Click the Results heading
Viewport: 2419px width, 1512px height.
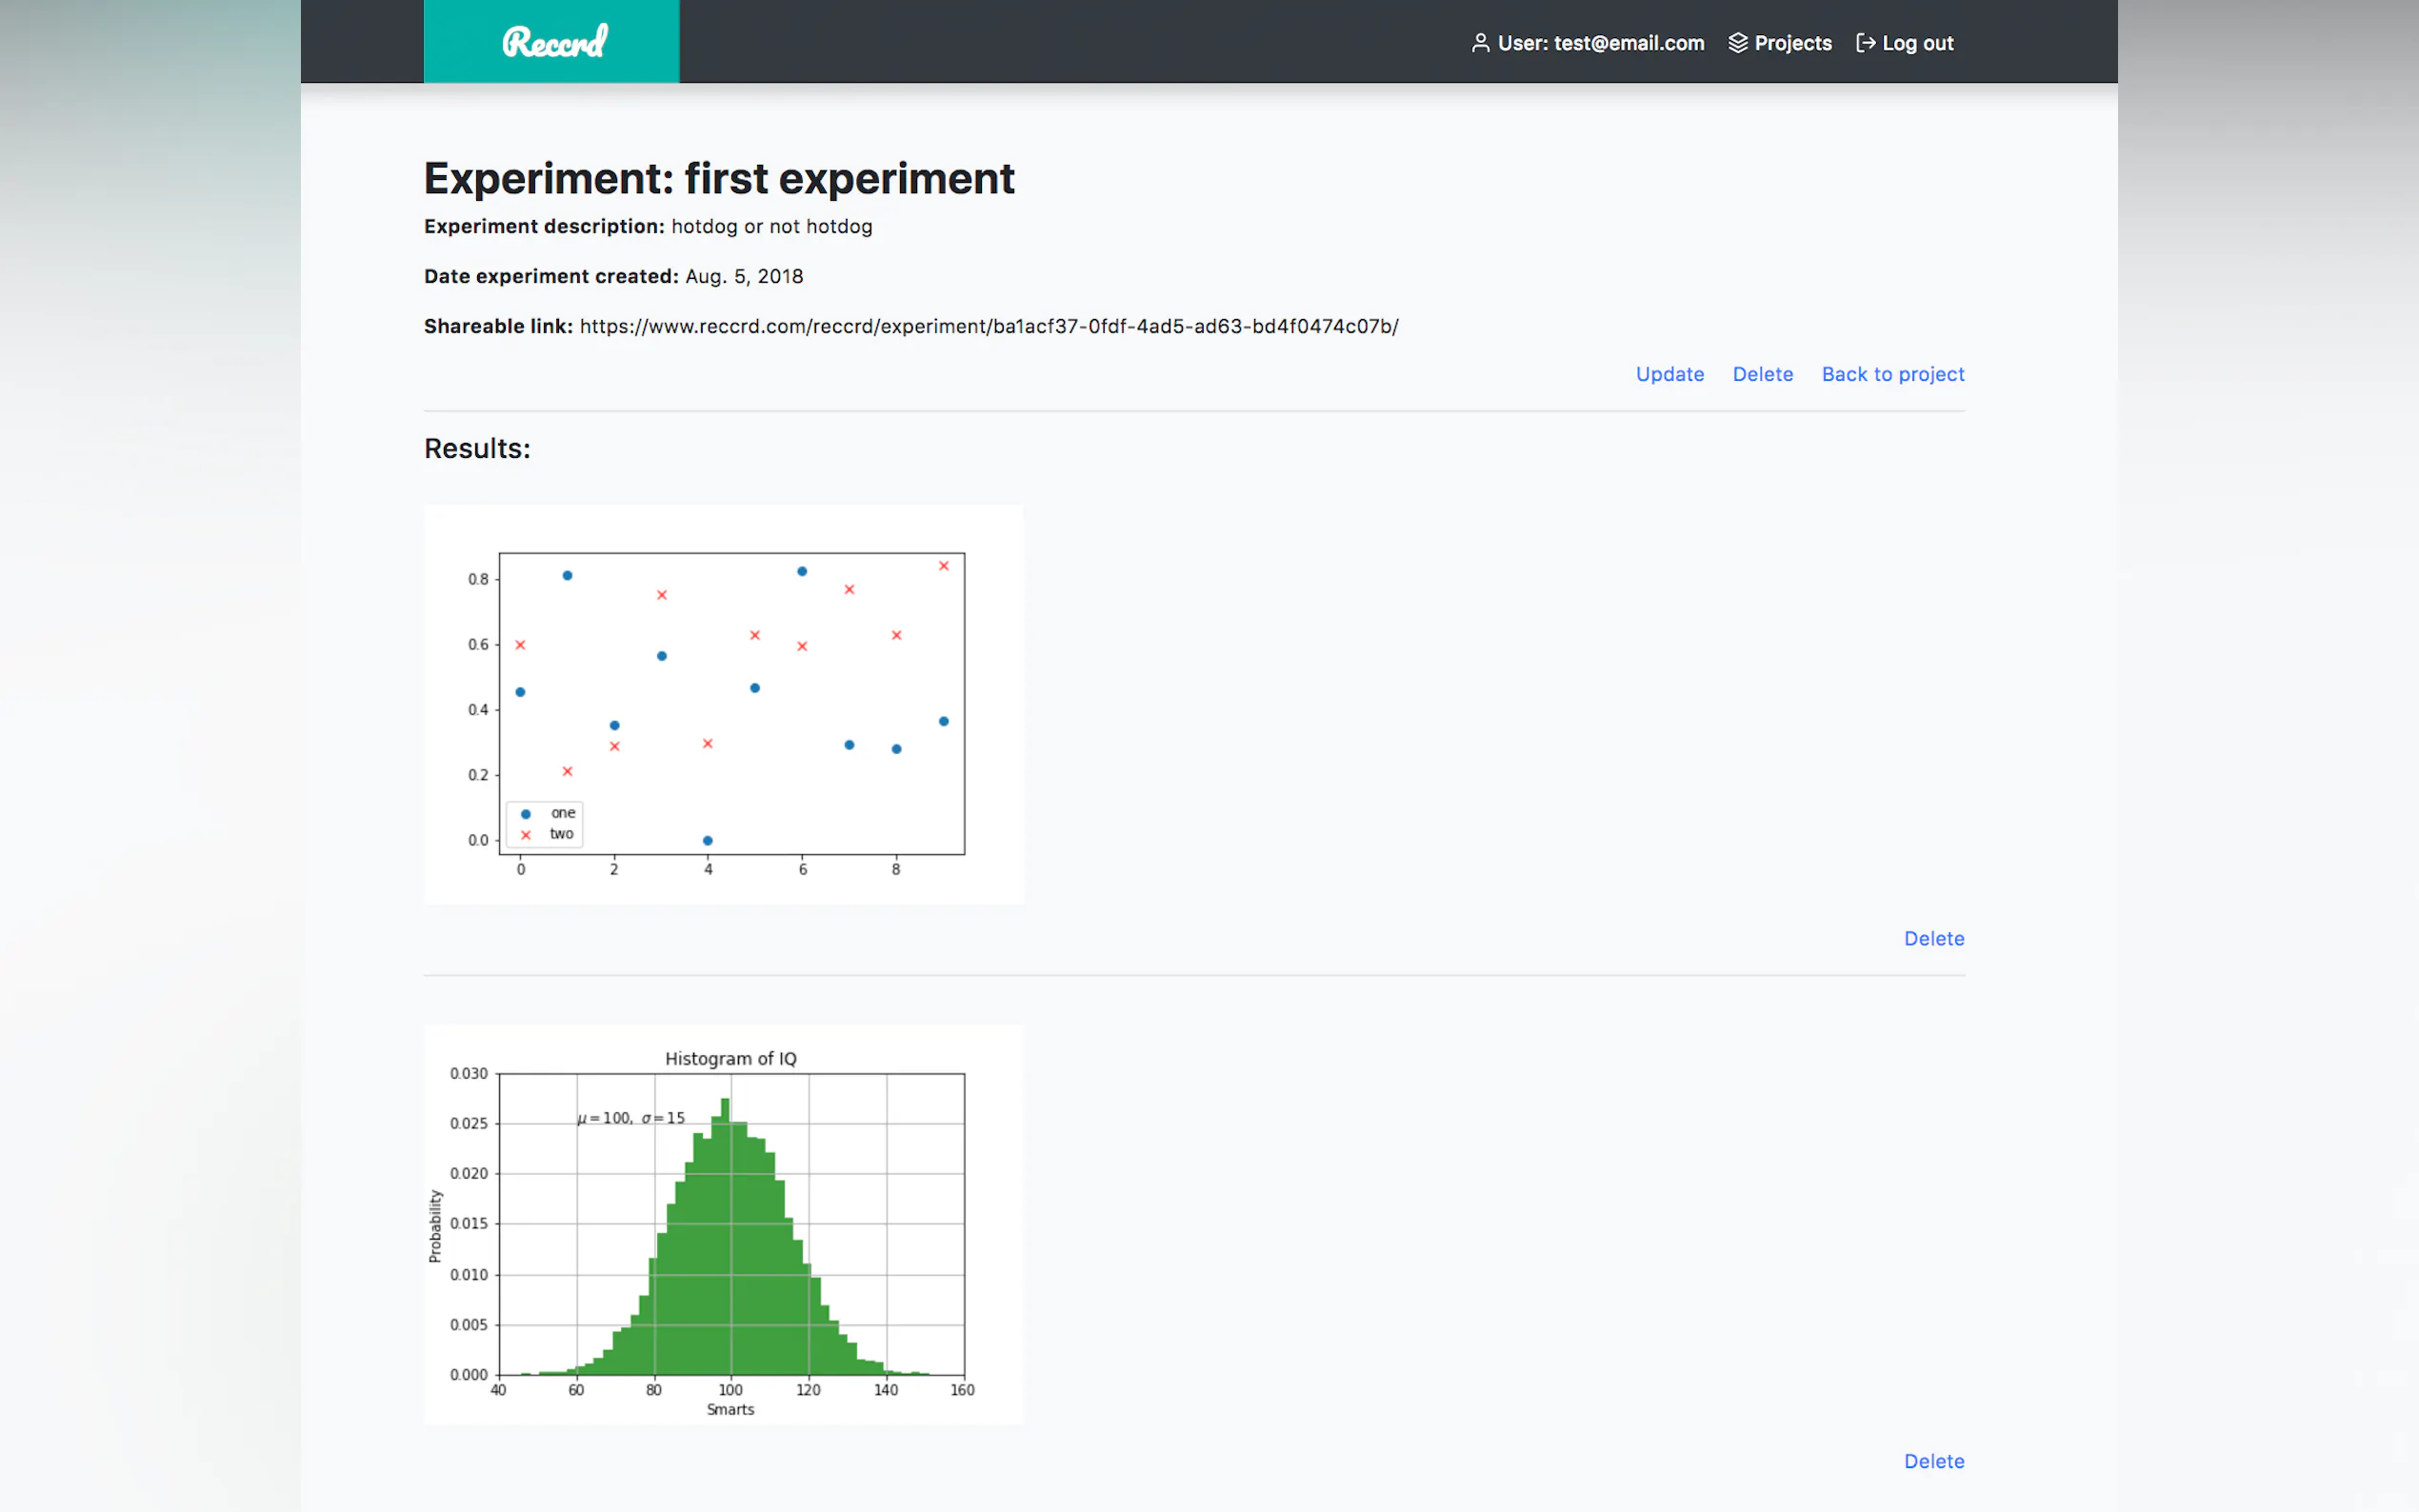[x=477, y=449]
